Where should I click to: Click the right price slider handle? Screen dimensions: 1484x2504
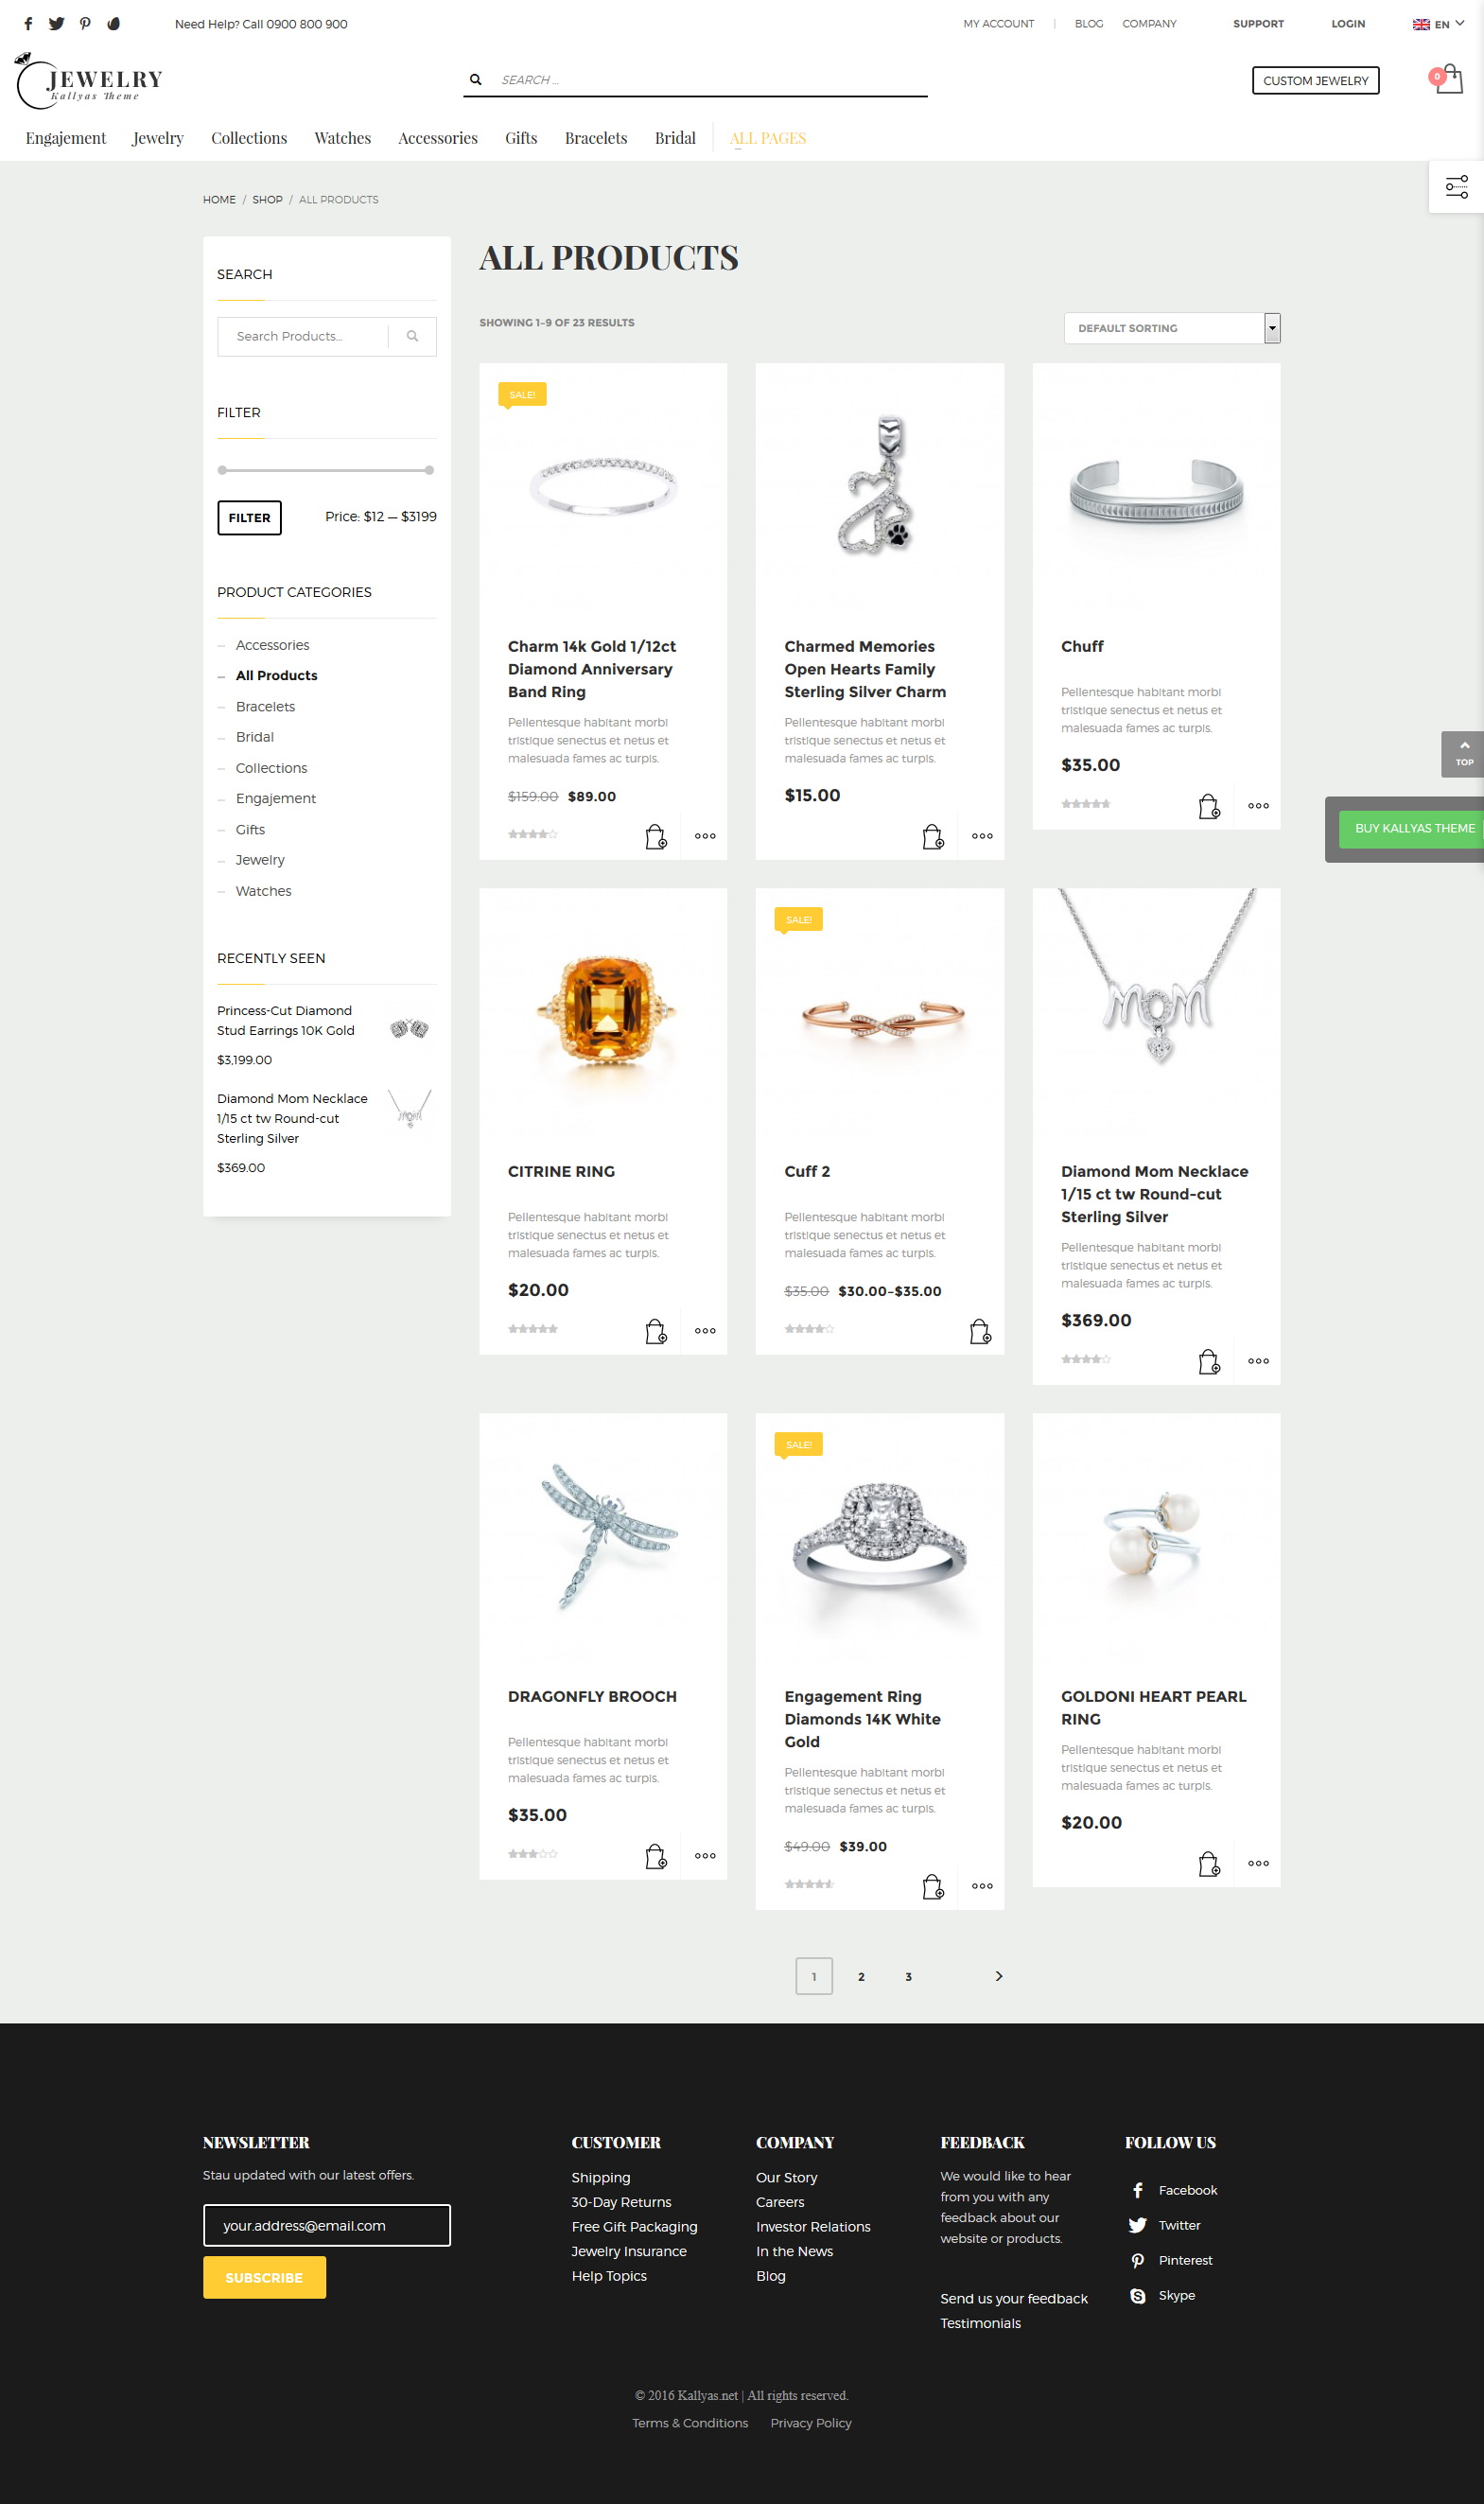point(429,470)
